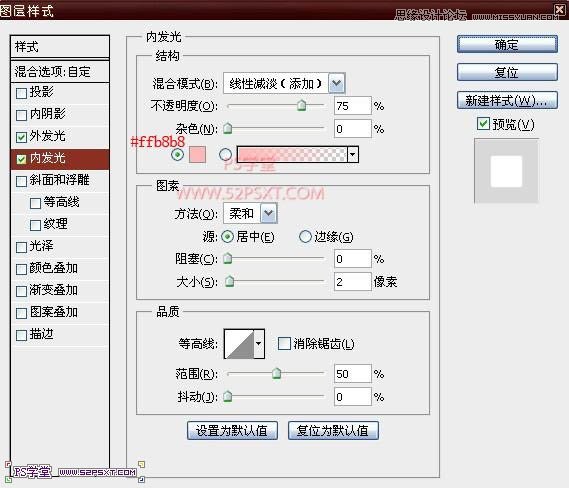Select the gradient radio button
569x488 pixels.
(x=225, y=155)
